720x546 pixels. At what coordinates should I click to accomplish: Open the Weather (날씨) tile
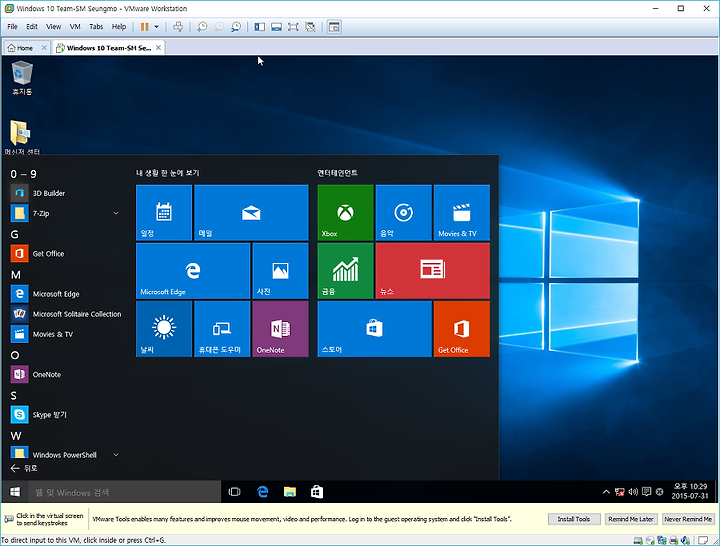pos(164,329)
